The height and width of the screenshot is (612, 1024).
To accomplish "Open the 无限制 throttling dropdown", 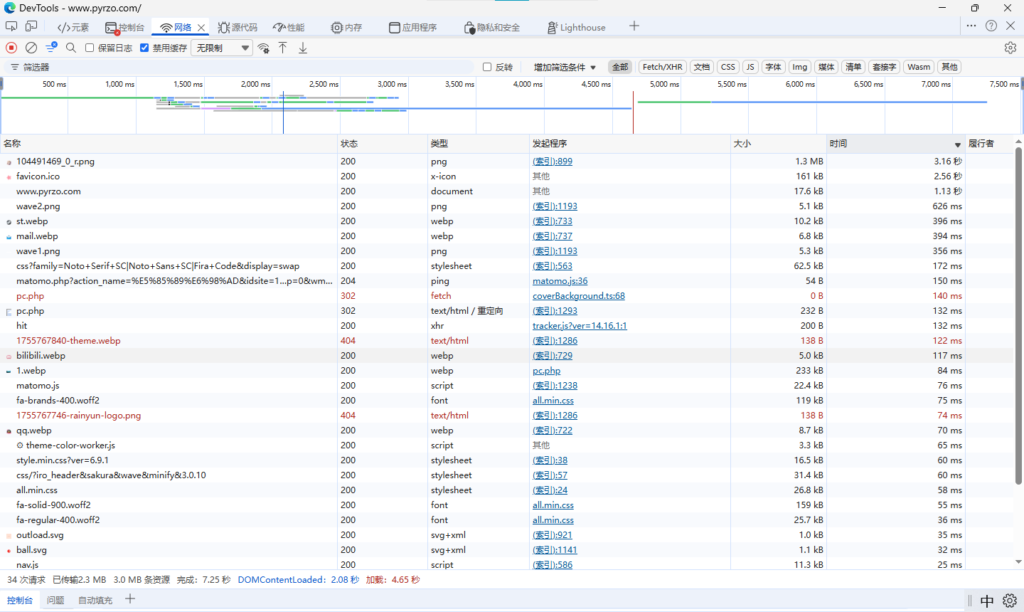I will coord(223,47).
